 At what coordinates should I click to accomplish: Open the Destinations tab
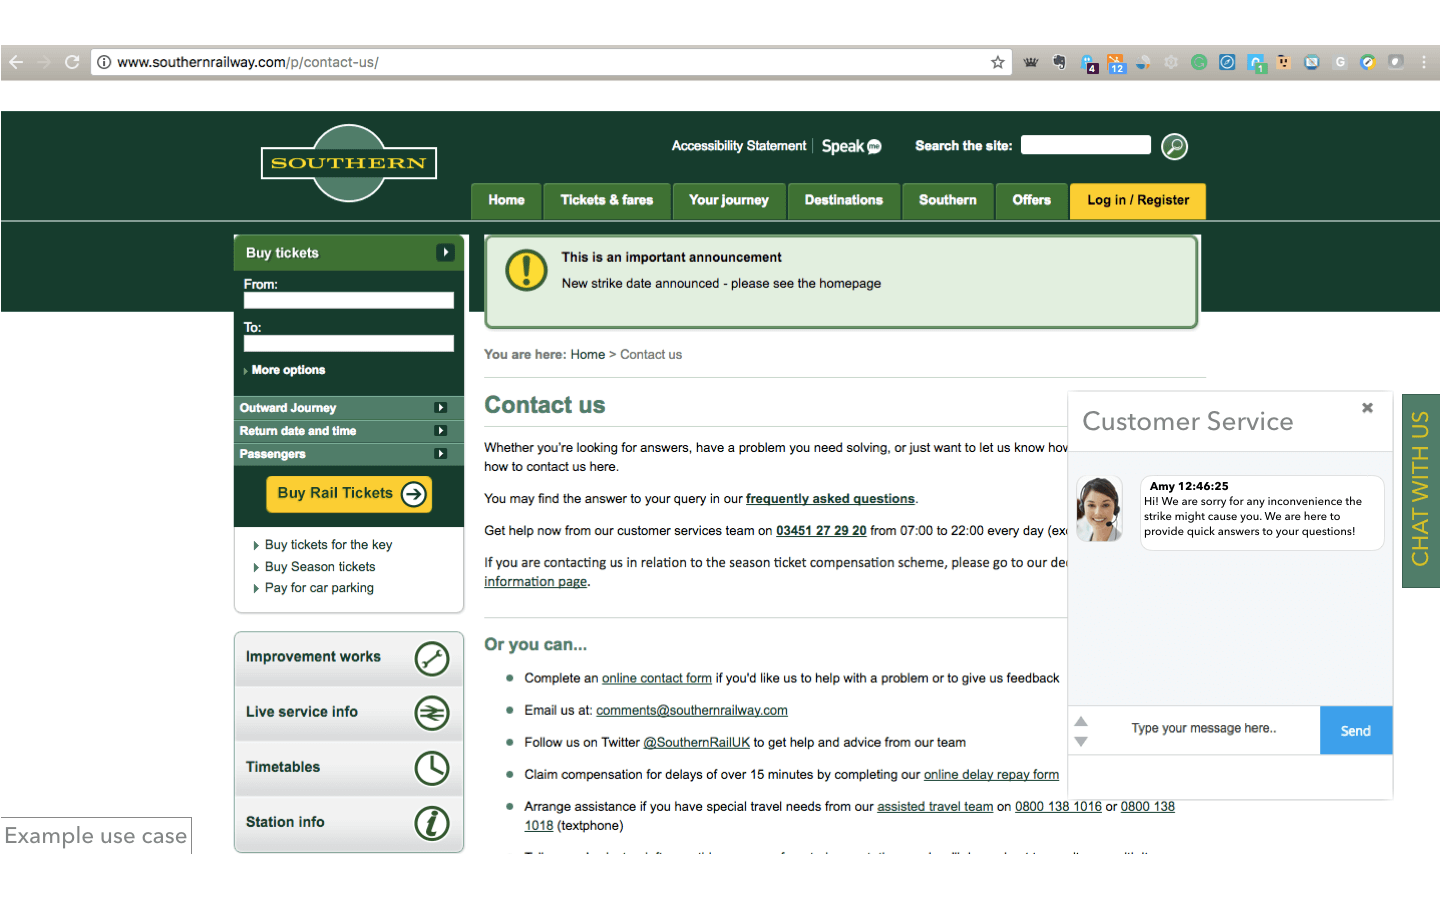pos(844,201)
